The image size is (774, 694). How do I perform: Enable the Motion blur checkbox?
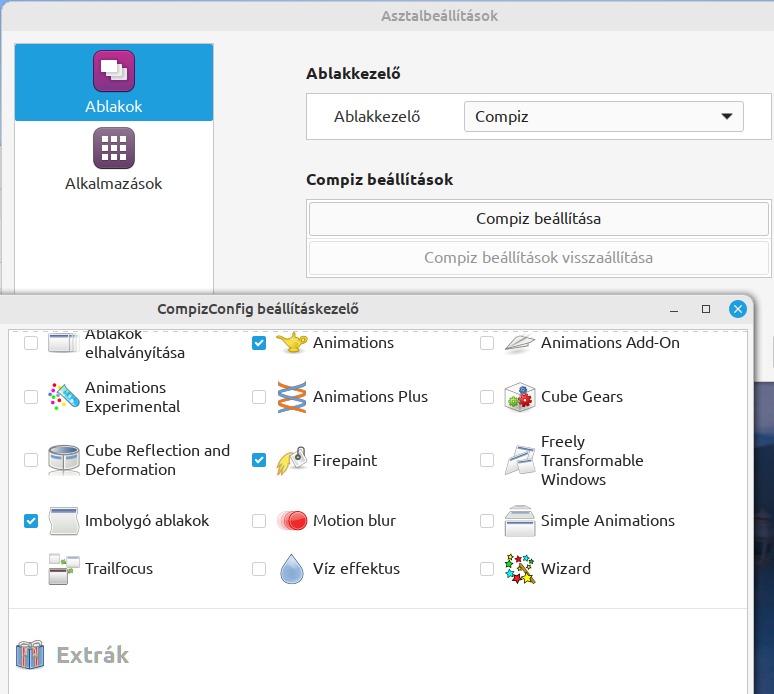coord(259,521)
